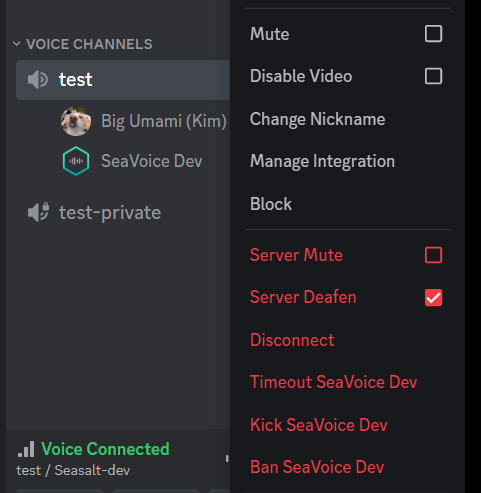Click the connection signal bars icon
The width and height of the screenshot is (481, 493).
pyautogui.click(x=26, y=449)
